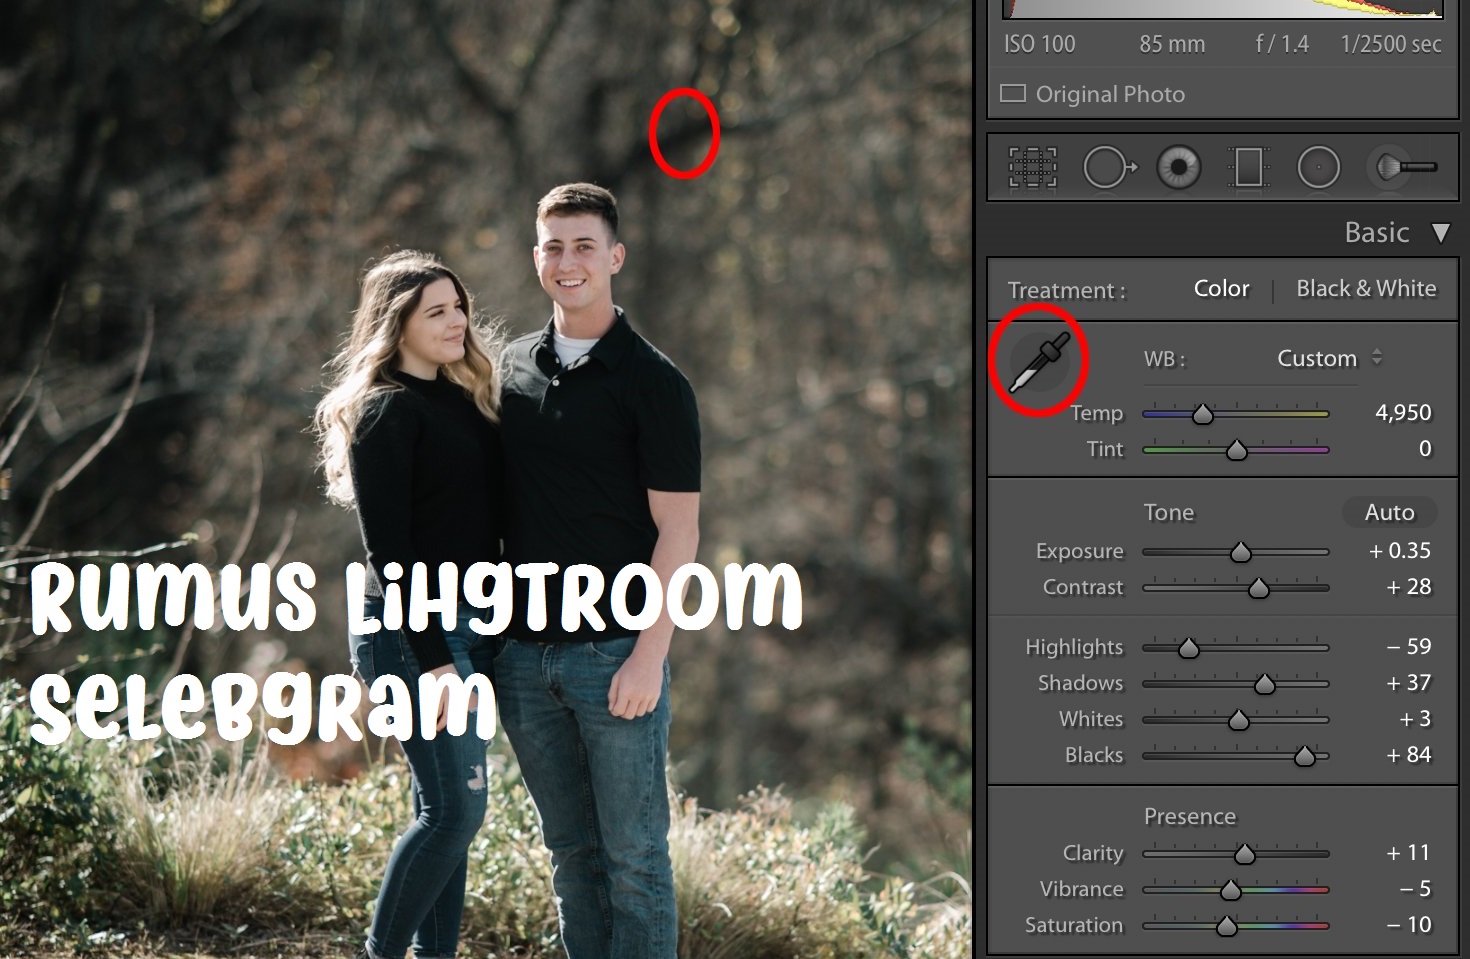Screen dimensions: 1470x959
Task: Select the Clarity value + 11
Action: pos(1408,852)
